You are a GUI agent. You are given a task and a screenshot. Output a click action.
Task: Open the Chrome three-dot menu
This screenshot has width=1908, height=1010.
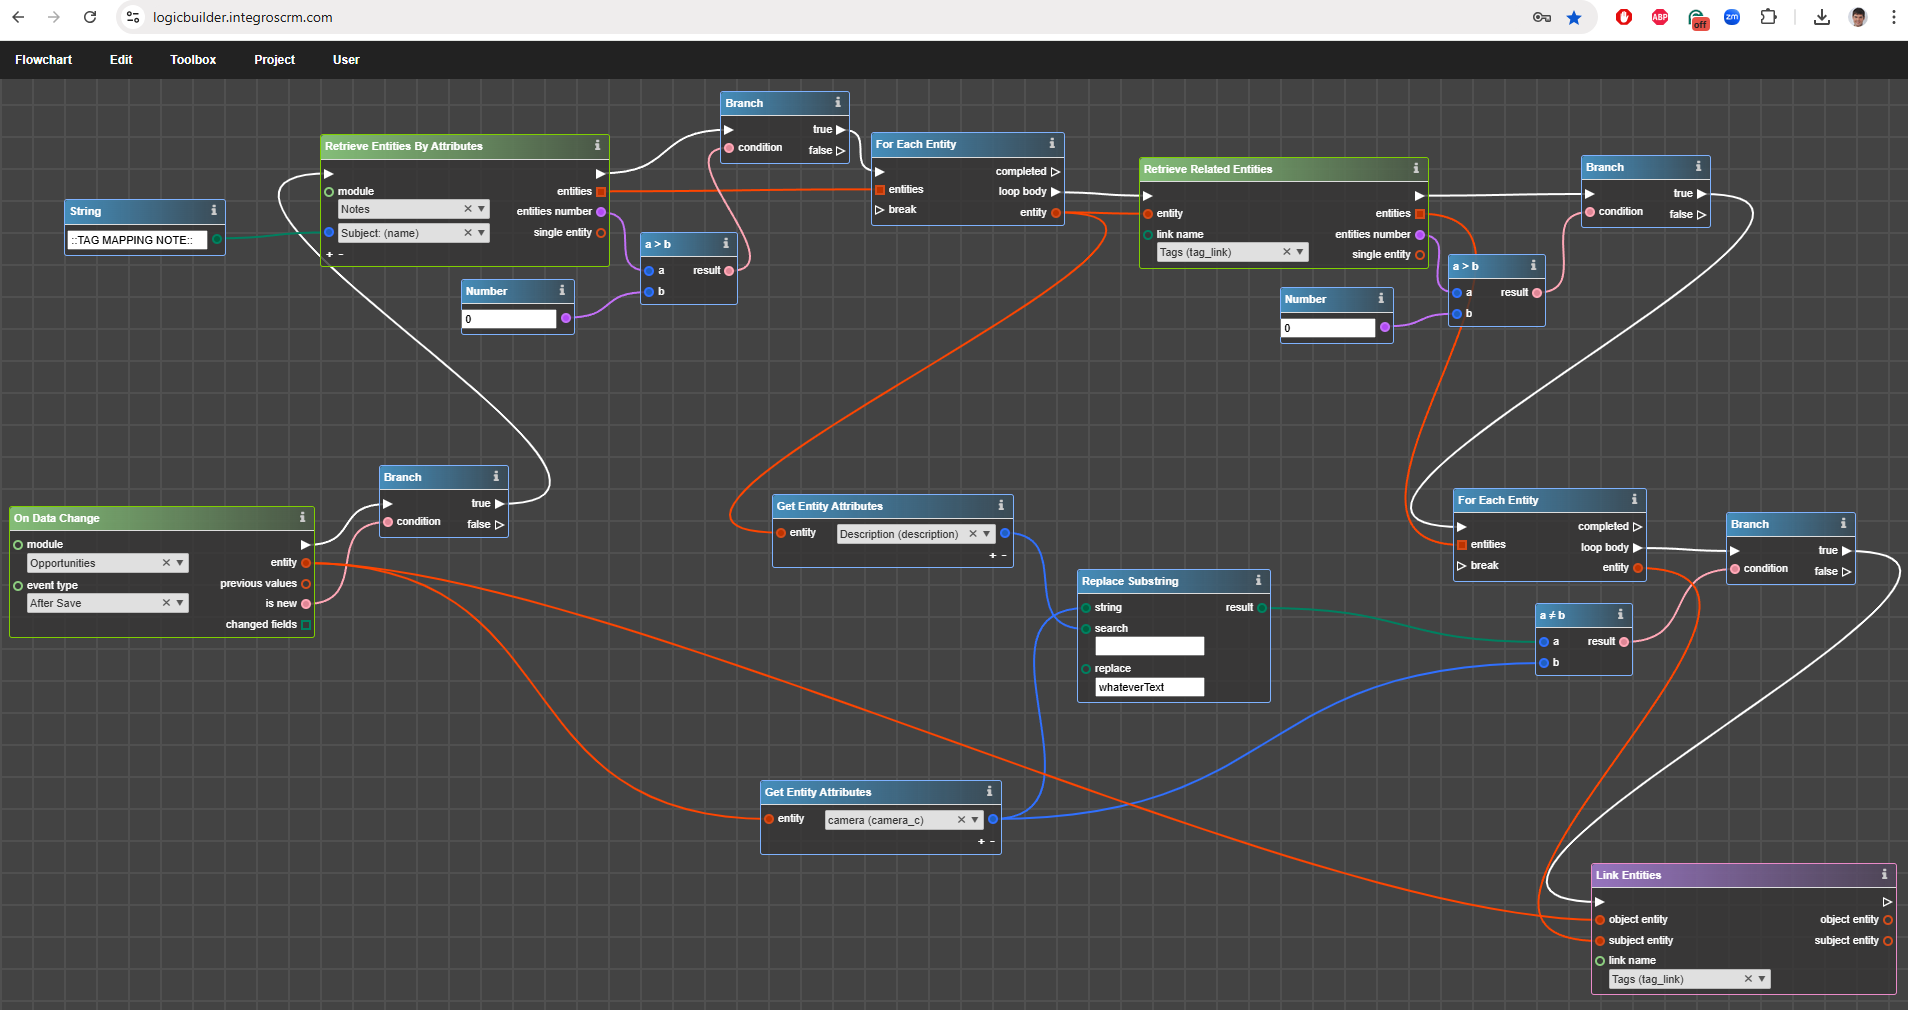[x=1893, y=17]
